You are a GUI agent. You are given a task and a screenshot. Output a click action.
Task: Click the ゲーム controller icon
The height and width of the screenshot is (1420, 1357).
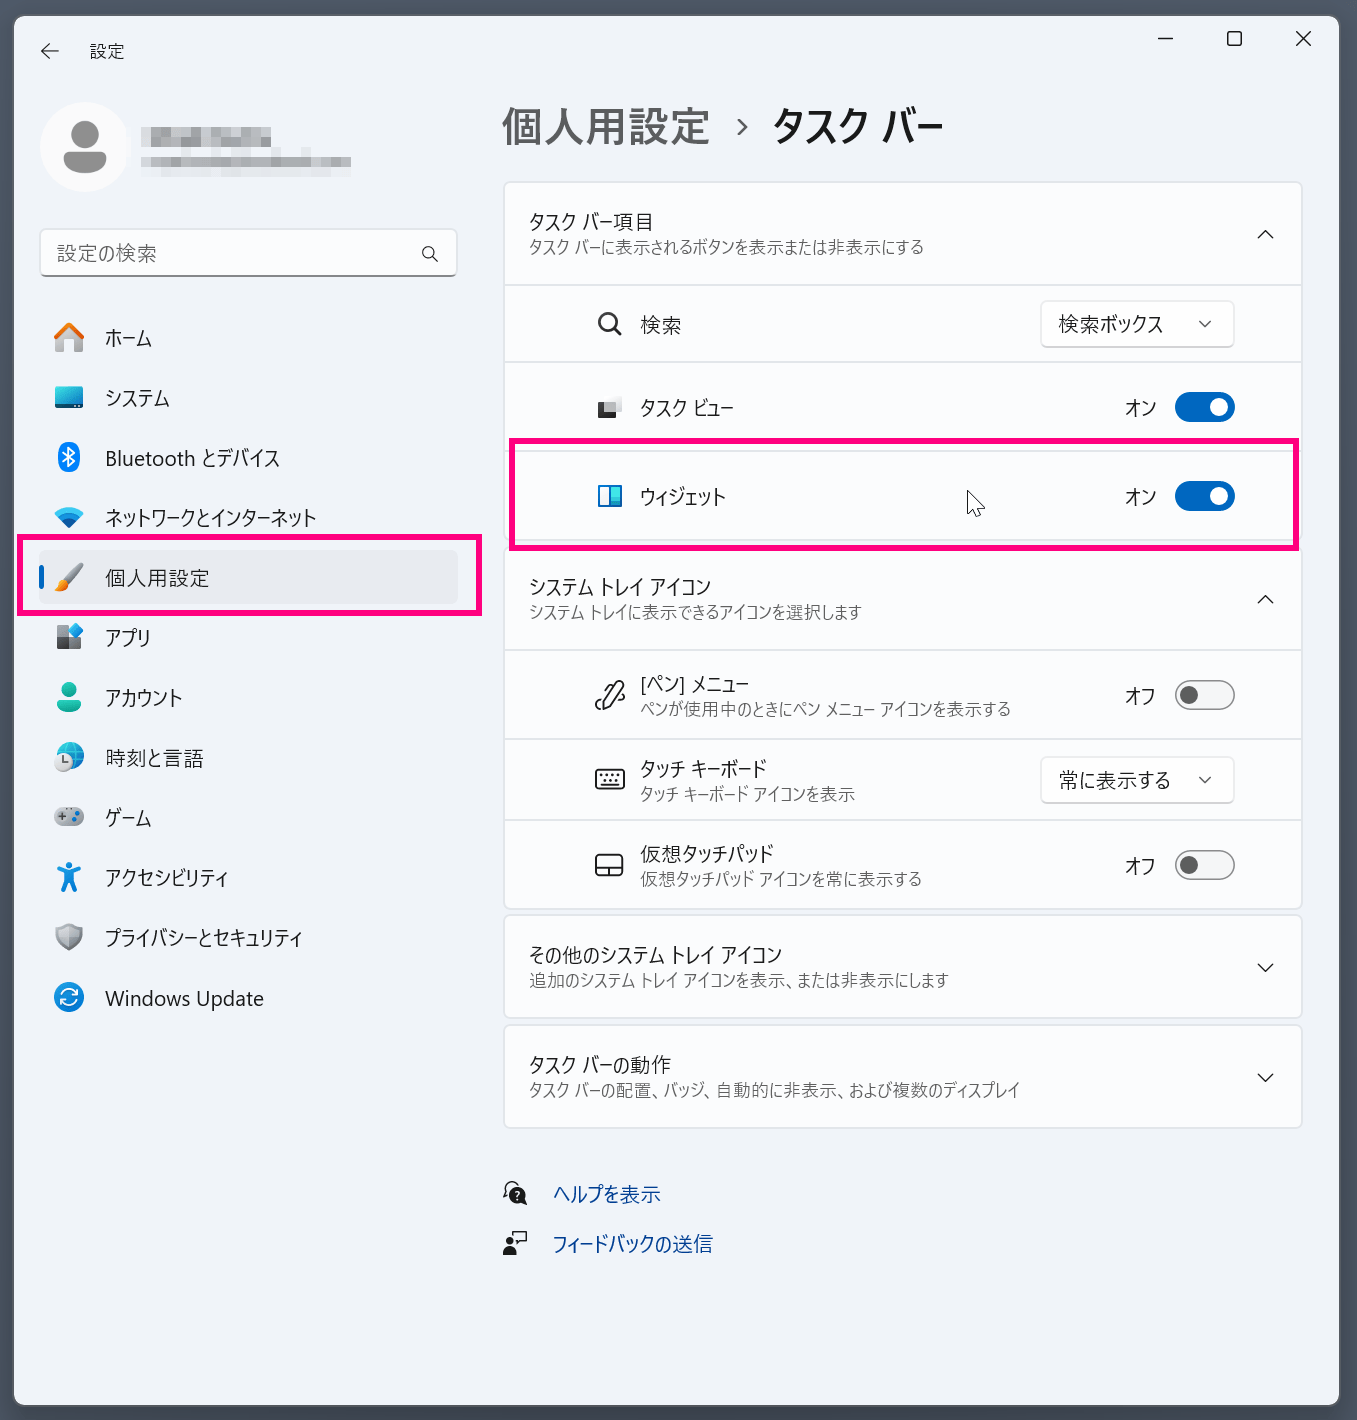point(69,817)
